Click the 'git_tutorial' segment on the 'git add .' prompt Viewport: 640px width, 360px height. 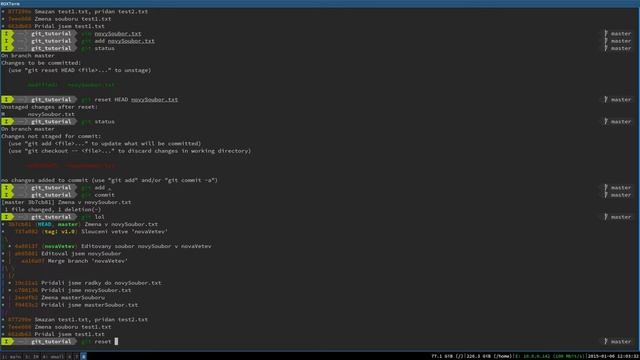(x=51, y=187)
